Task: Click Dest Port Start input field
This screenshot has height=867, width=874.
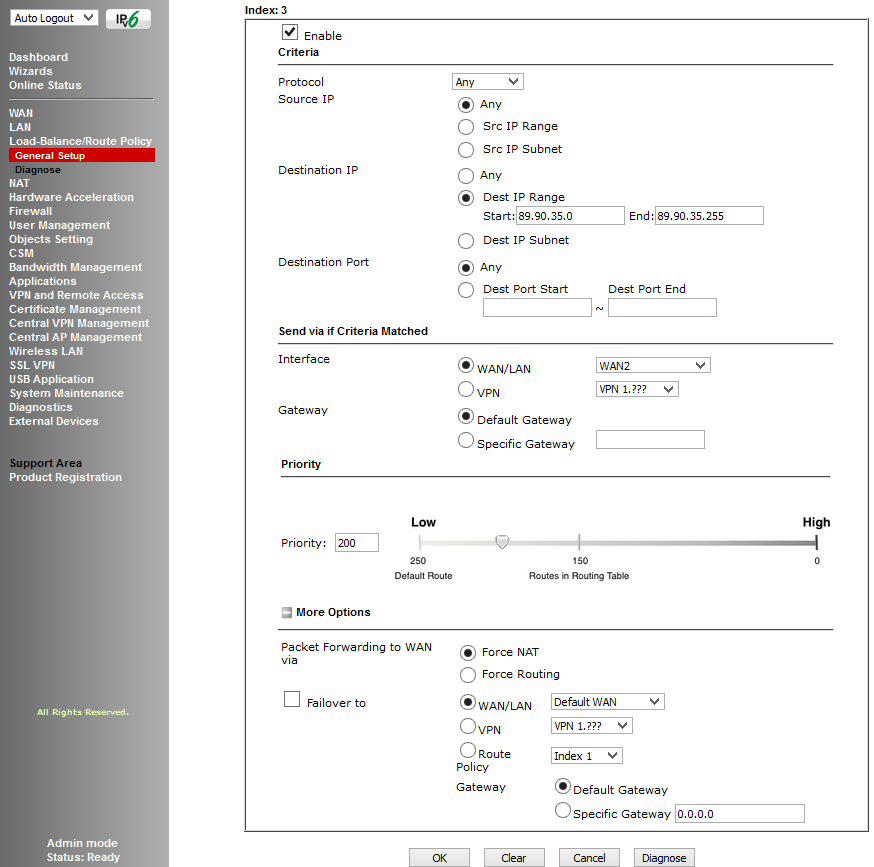Action: pos(537,308)
